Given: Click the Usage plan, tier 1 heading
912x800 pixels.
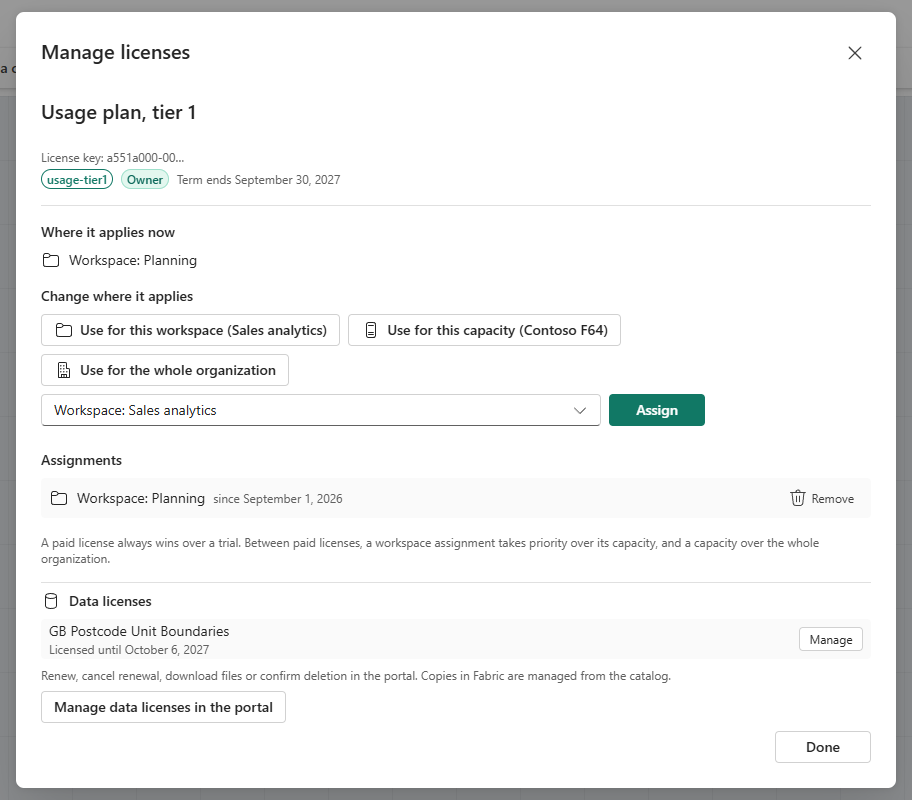Looking at the screenshot, I should (119, 112).
